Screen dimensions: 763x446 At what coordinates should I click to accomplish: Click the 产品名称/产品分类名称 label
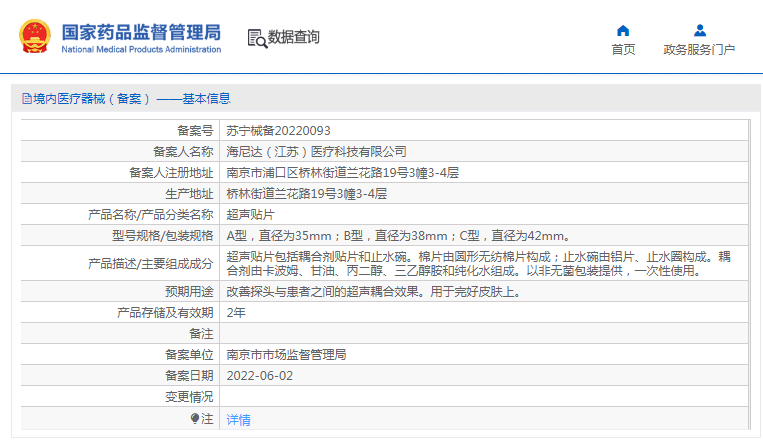coord(151,214)
